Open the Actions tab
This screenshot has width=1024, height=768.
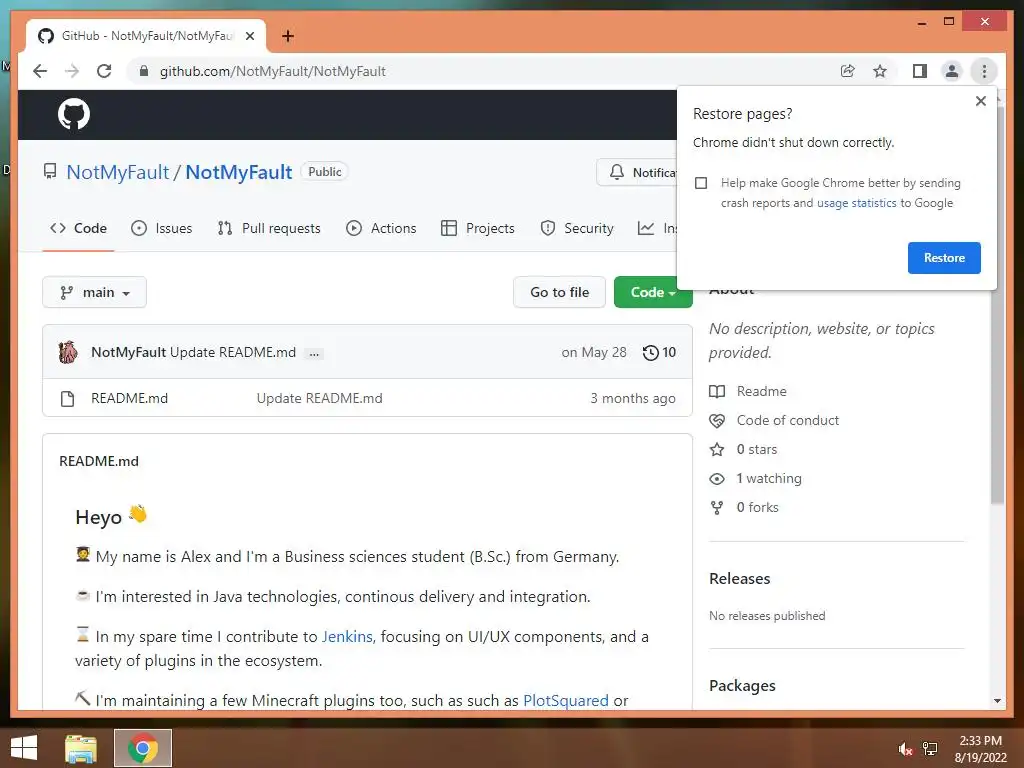coord(381,229)
